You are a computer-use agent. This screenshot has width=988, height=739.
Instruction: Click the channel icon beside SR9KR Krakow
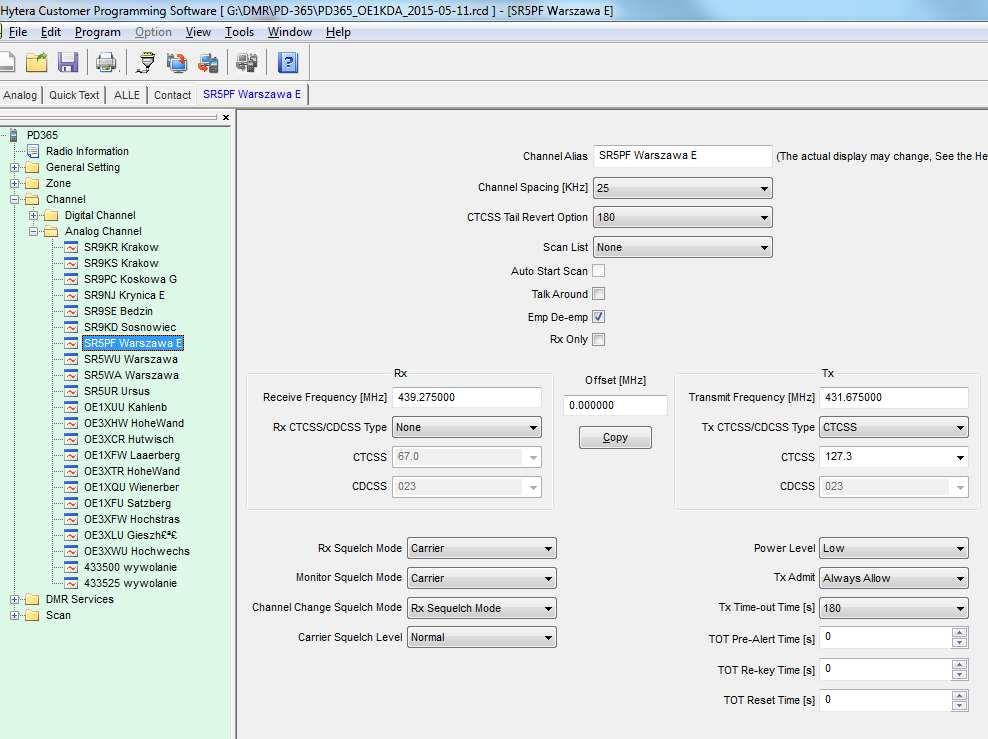[71, 248]
